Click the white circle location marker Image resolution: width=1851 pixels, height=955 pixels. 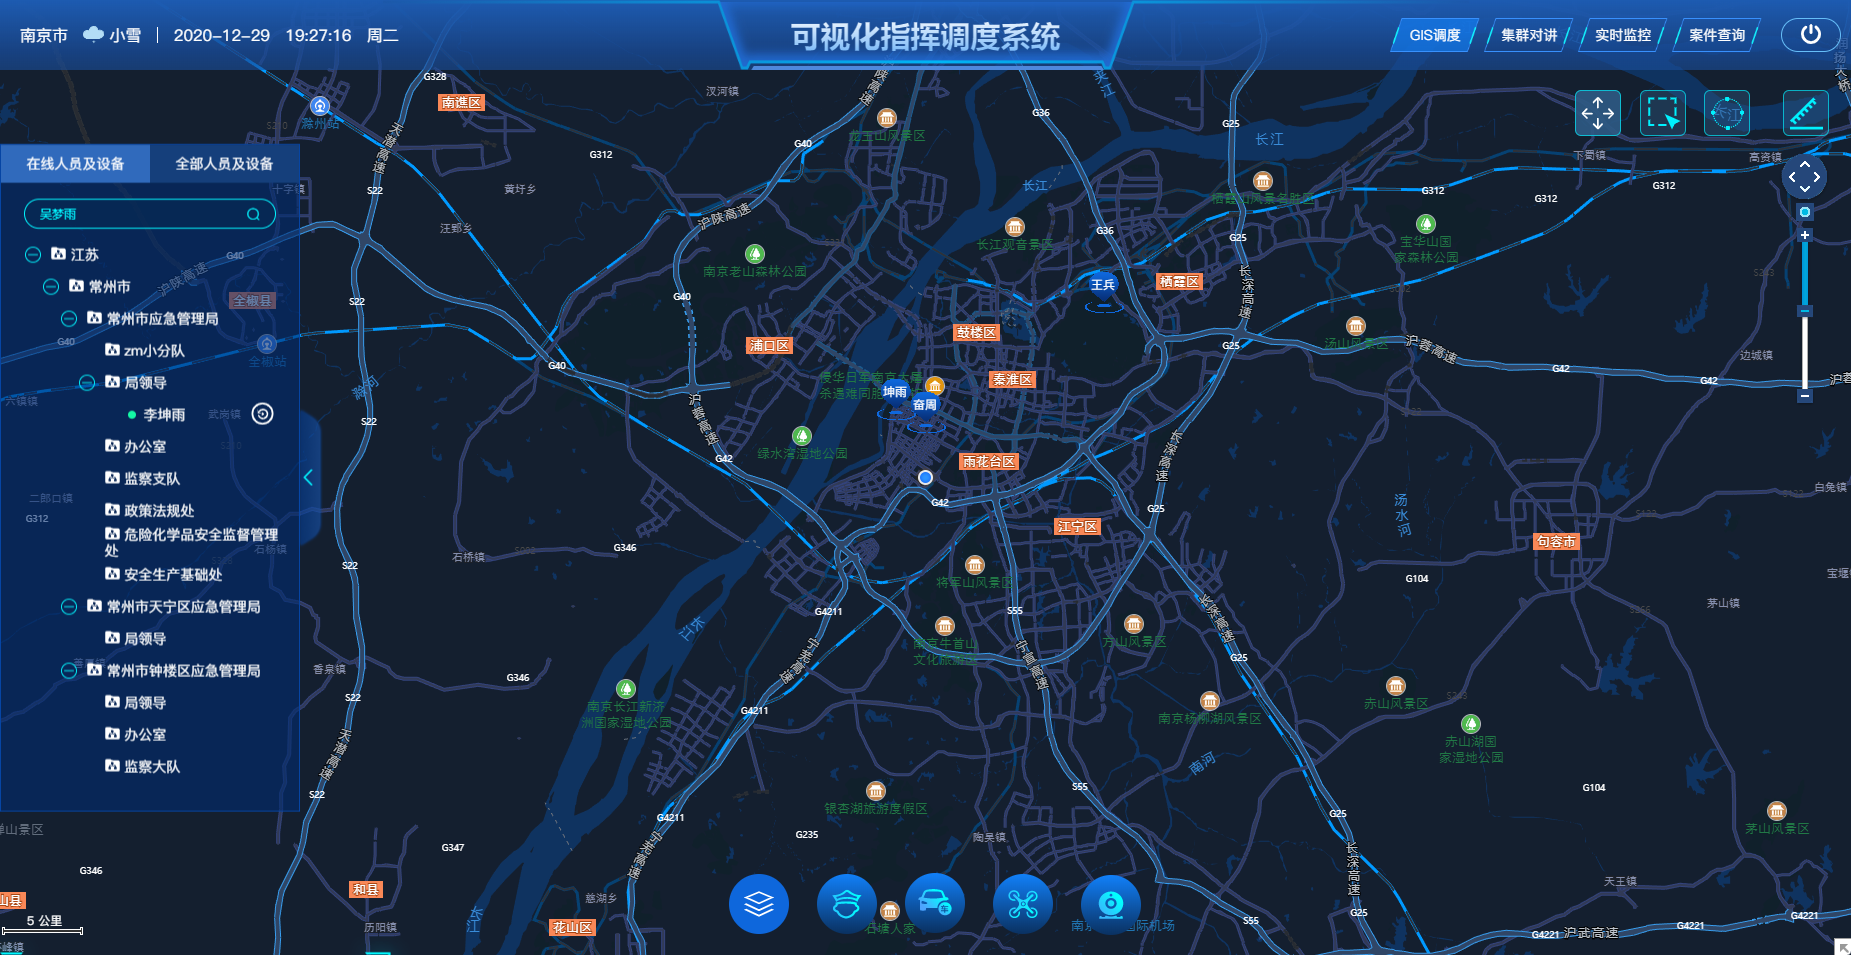[925, 477]
